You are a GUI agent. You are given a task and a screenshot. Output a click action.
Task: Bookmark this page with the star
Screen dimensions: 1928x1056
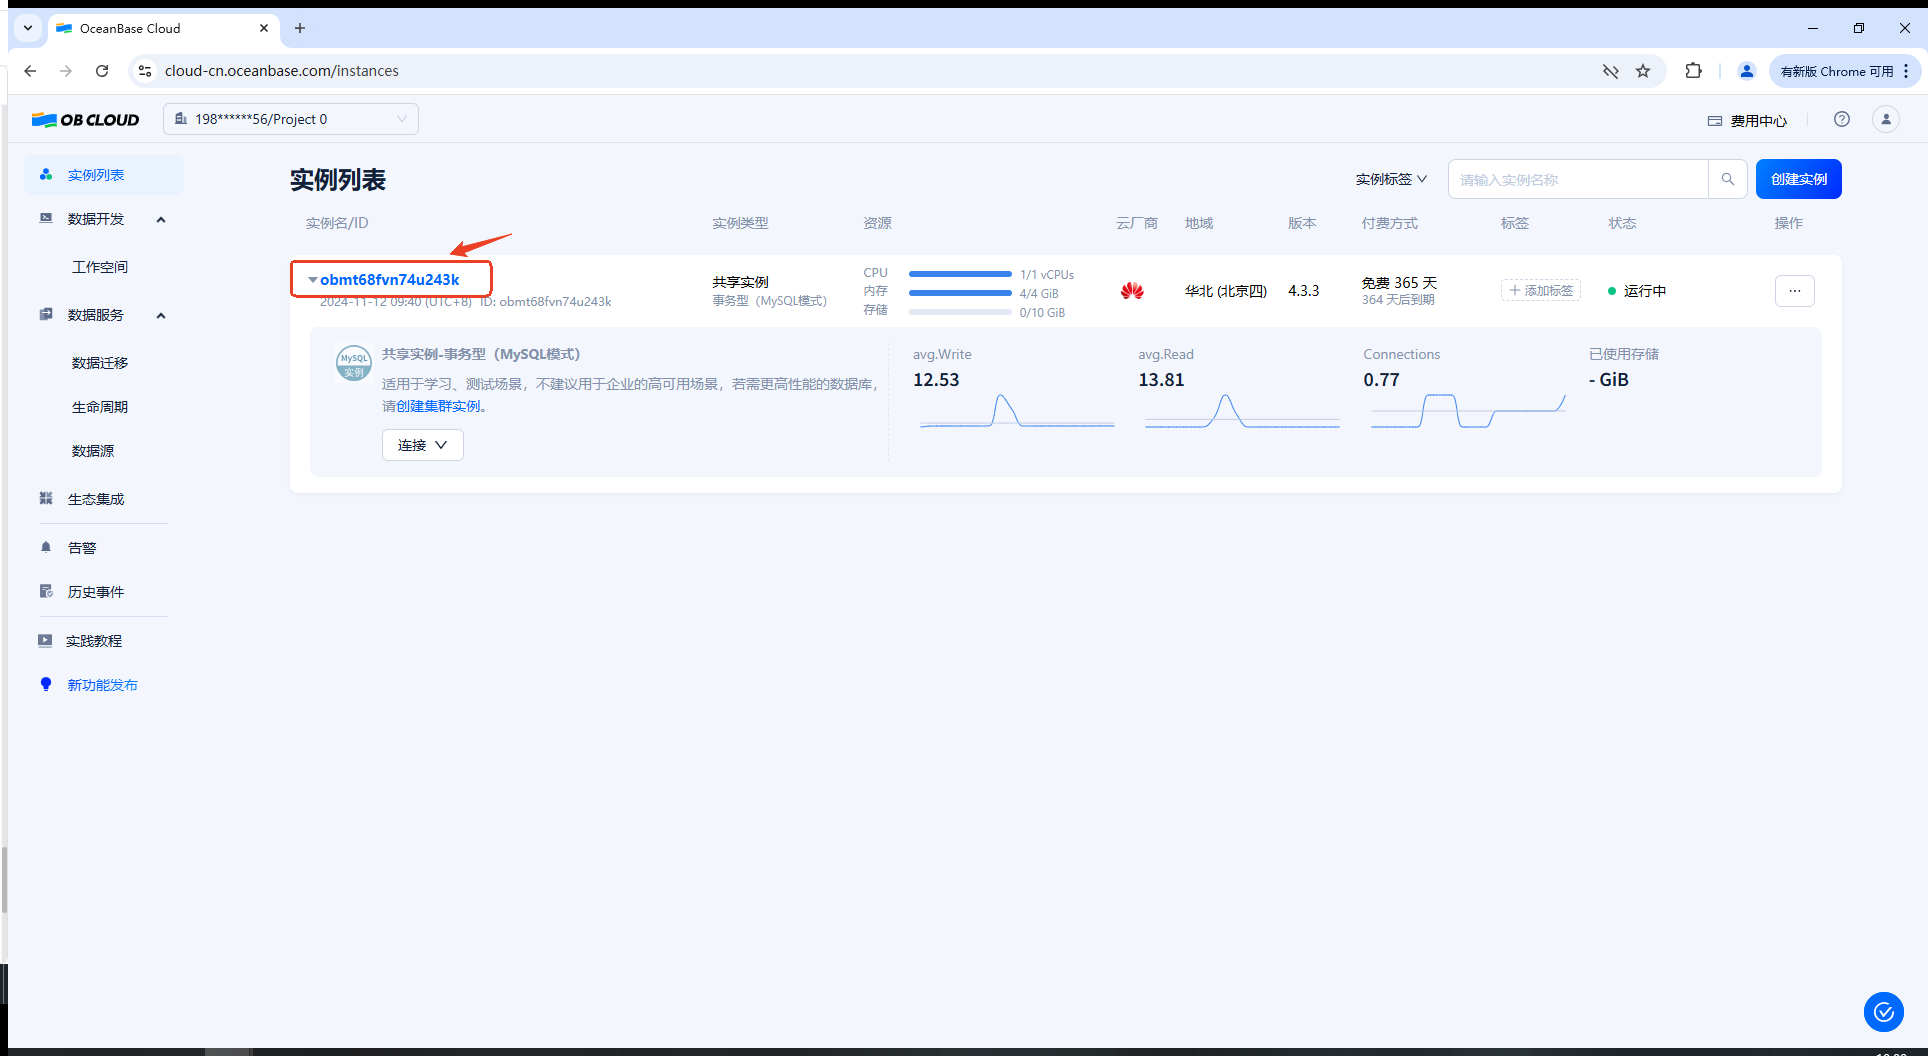1643,71
